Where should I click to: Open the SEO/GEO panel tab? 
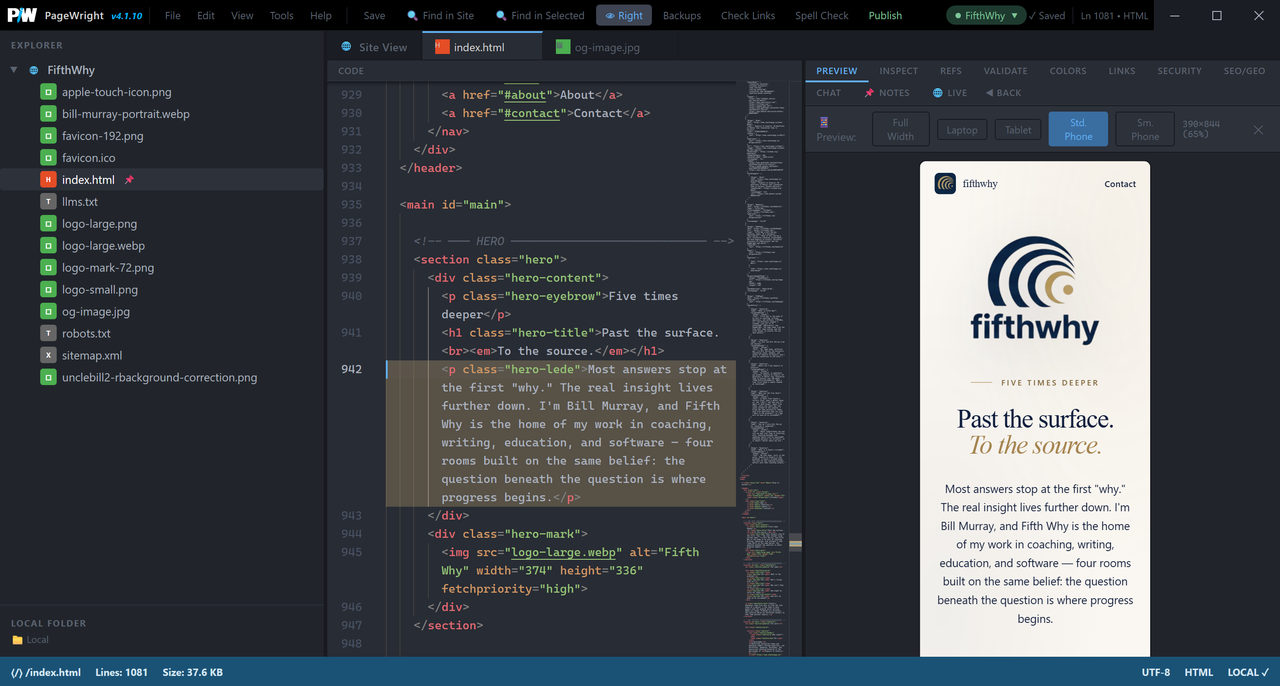point(1245,71)
